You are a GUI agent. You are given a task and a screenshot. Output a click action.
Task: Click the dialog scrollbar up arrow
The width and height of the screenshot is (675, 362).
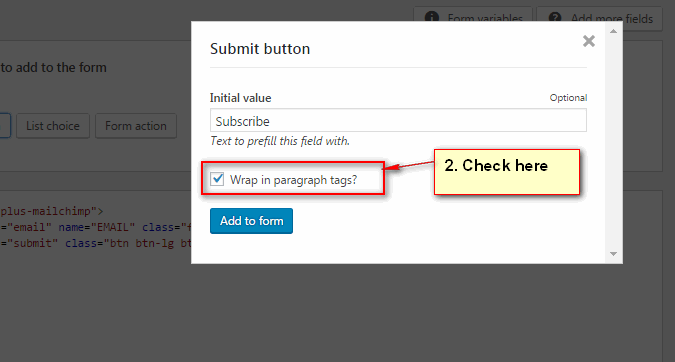tap(613, 31)
